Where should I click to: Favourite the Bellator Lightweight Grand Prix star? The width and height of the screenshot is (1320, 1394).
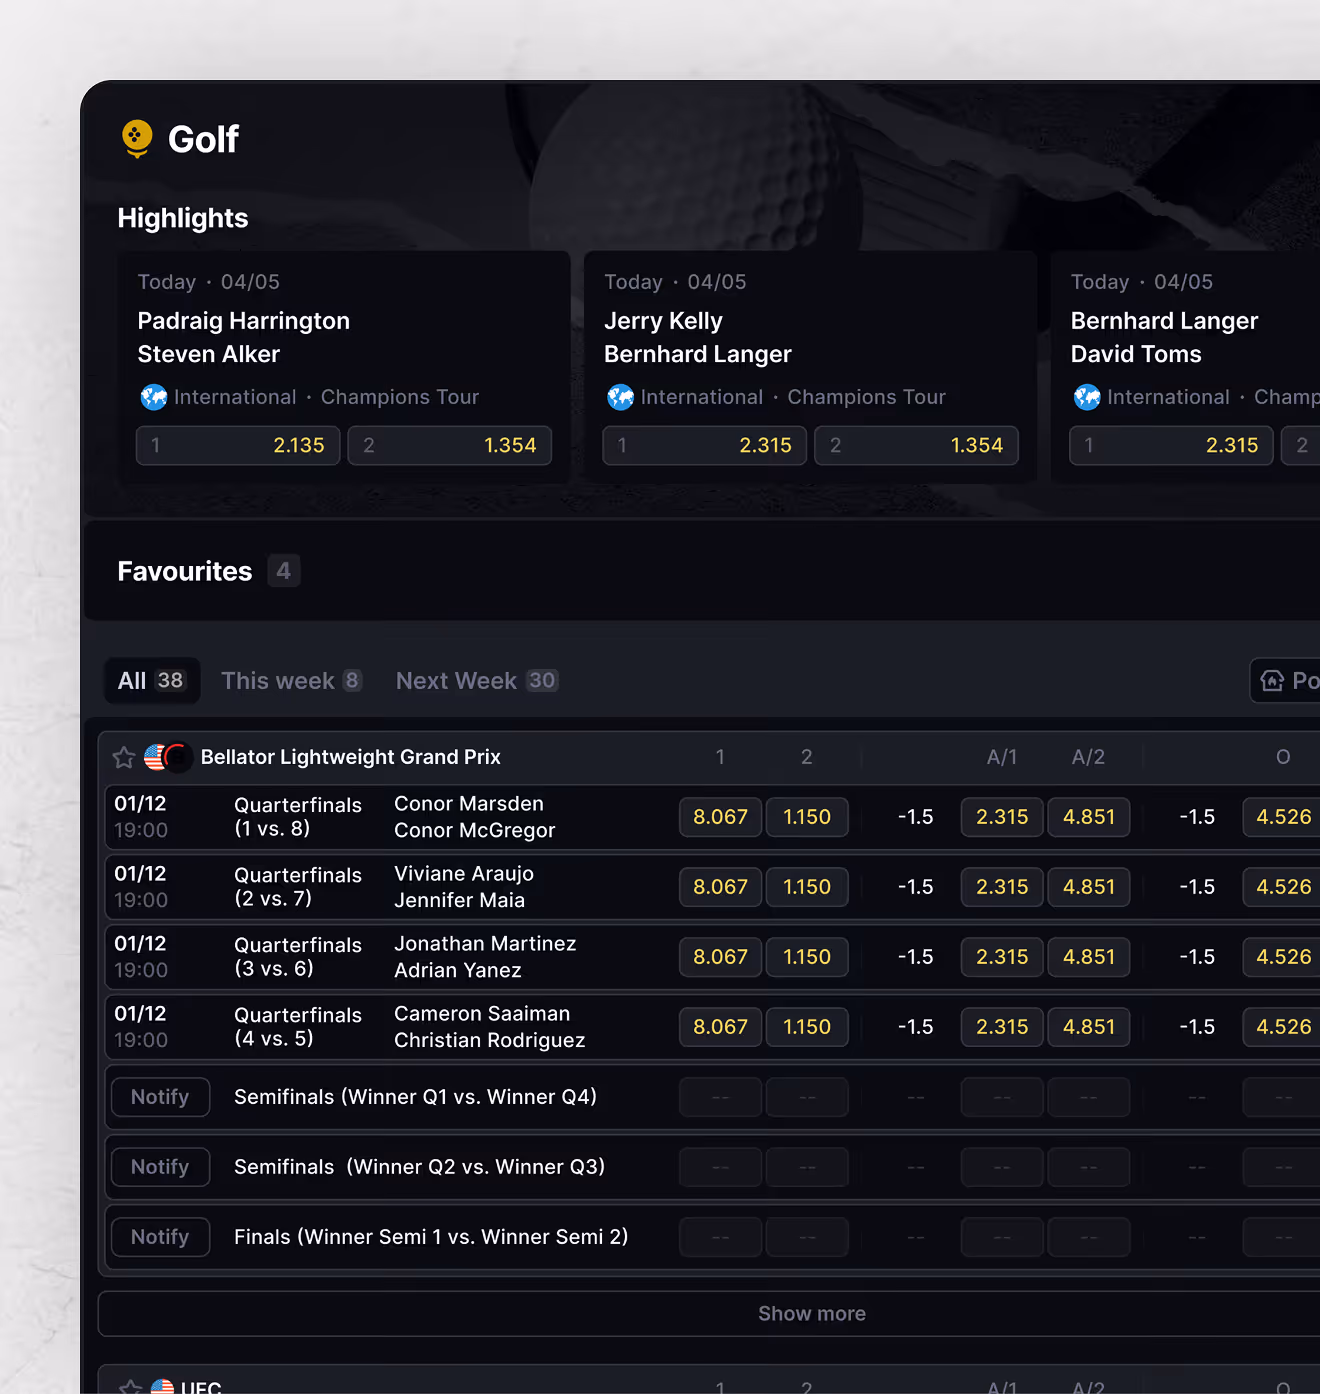[x=124, y=758]
